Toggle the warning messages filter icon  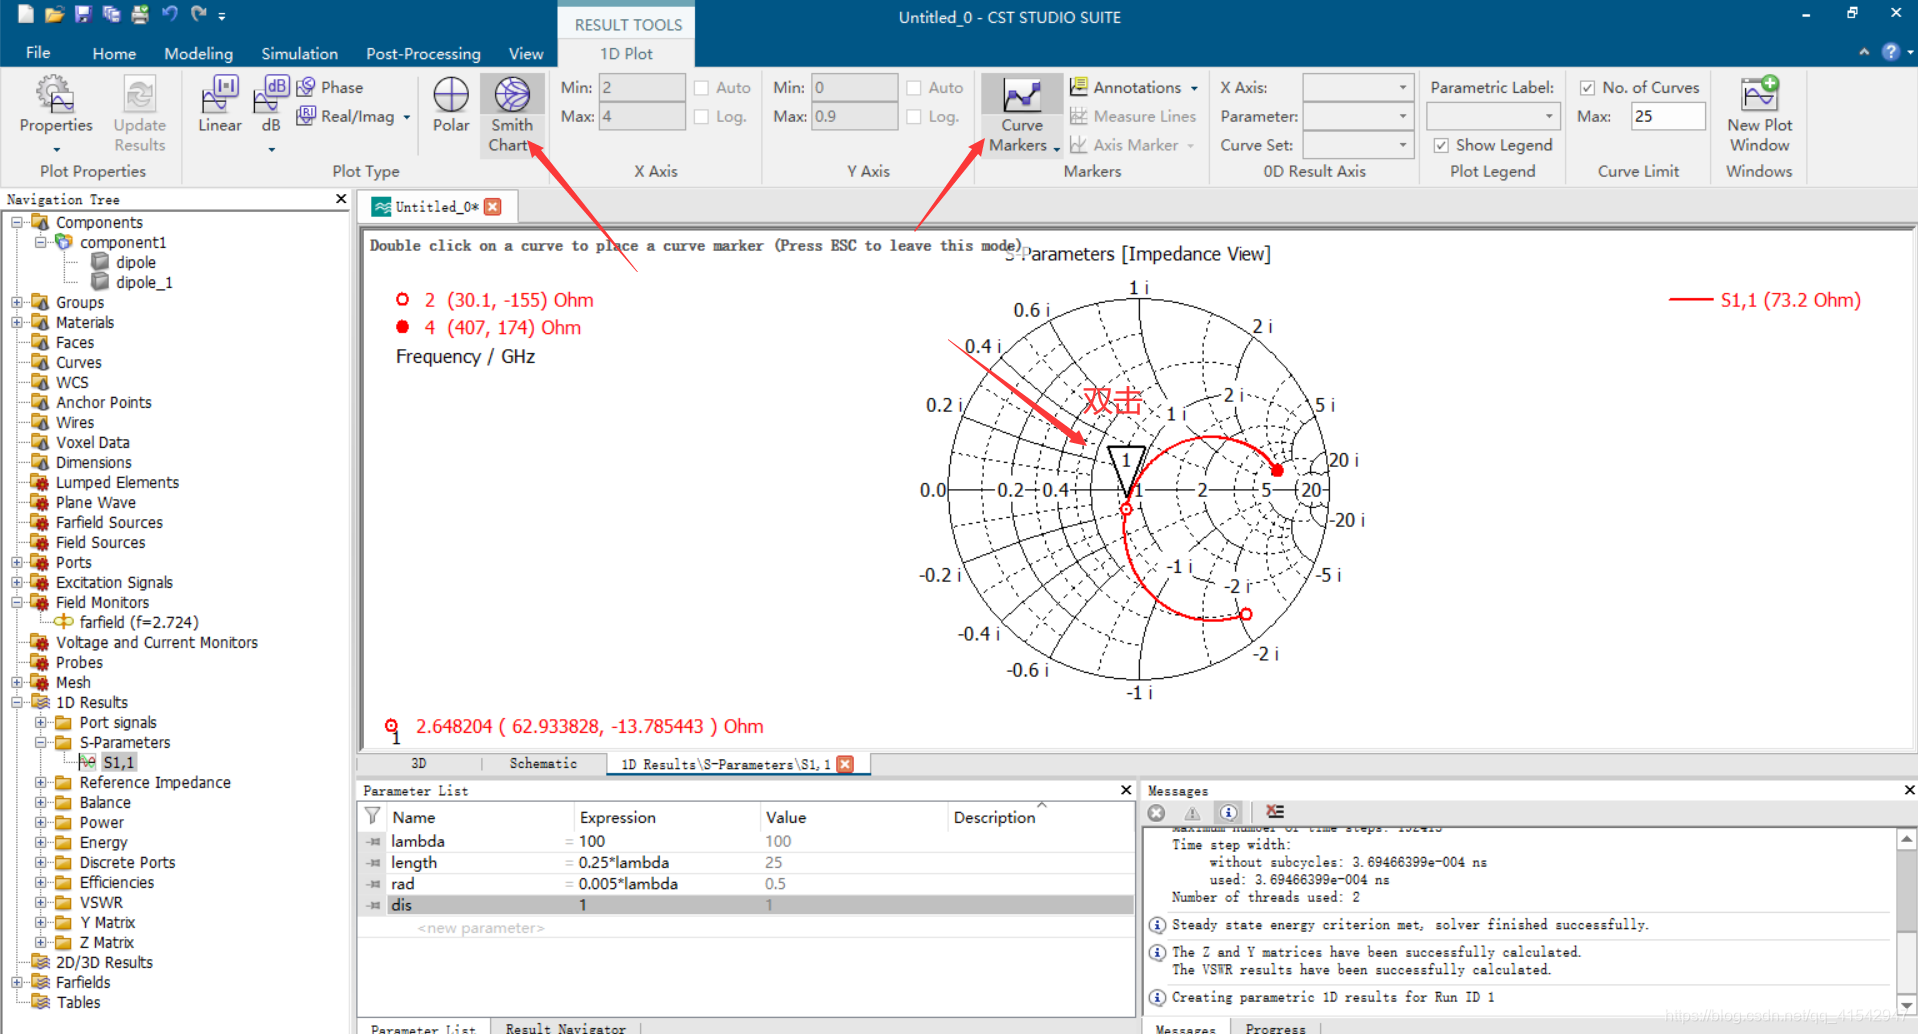click(x=1192, y=812)
